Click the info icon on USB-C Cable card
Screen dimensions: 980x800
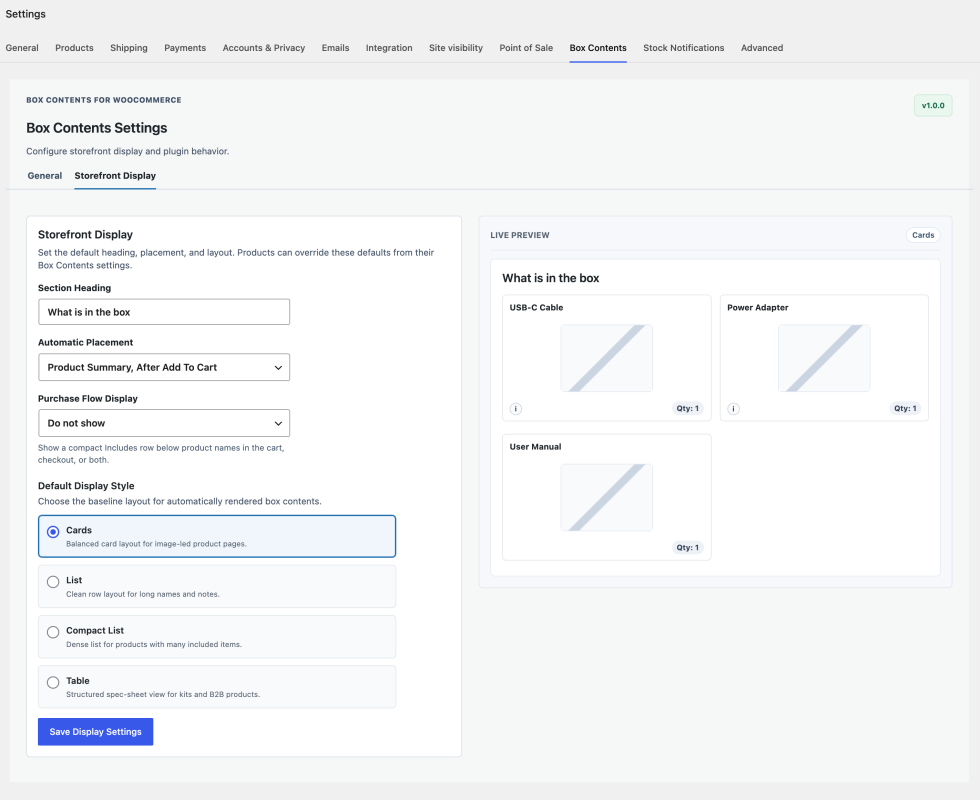pyautogui.click(x=516, y=409)
